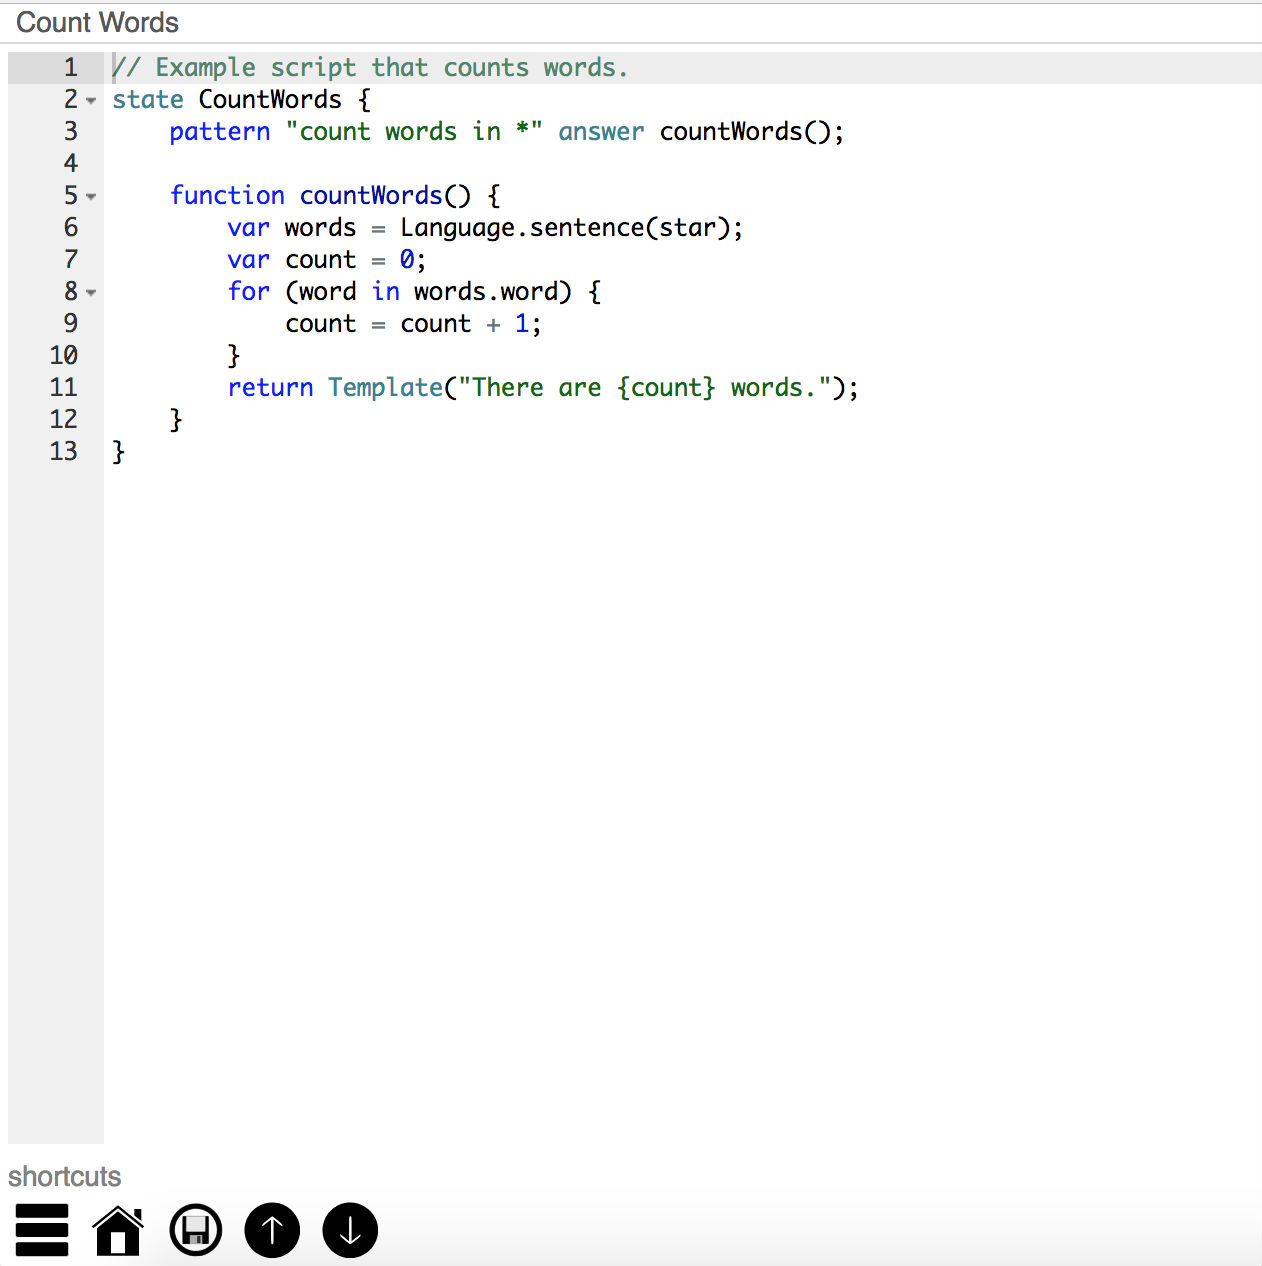This screenshot has height=1266, width=1262.
Task: Save the script with floppy disk icon
Action: pyautogui.click(x=196, y=1229)
